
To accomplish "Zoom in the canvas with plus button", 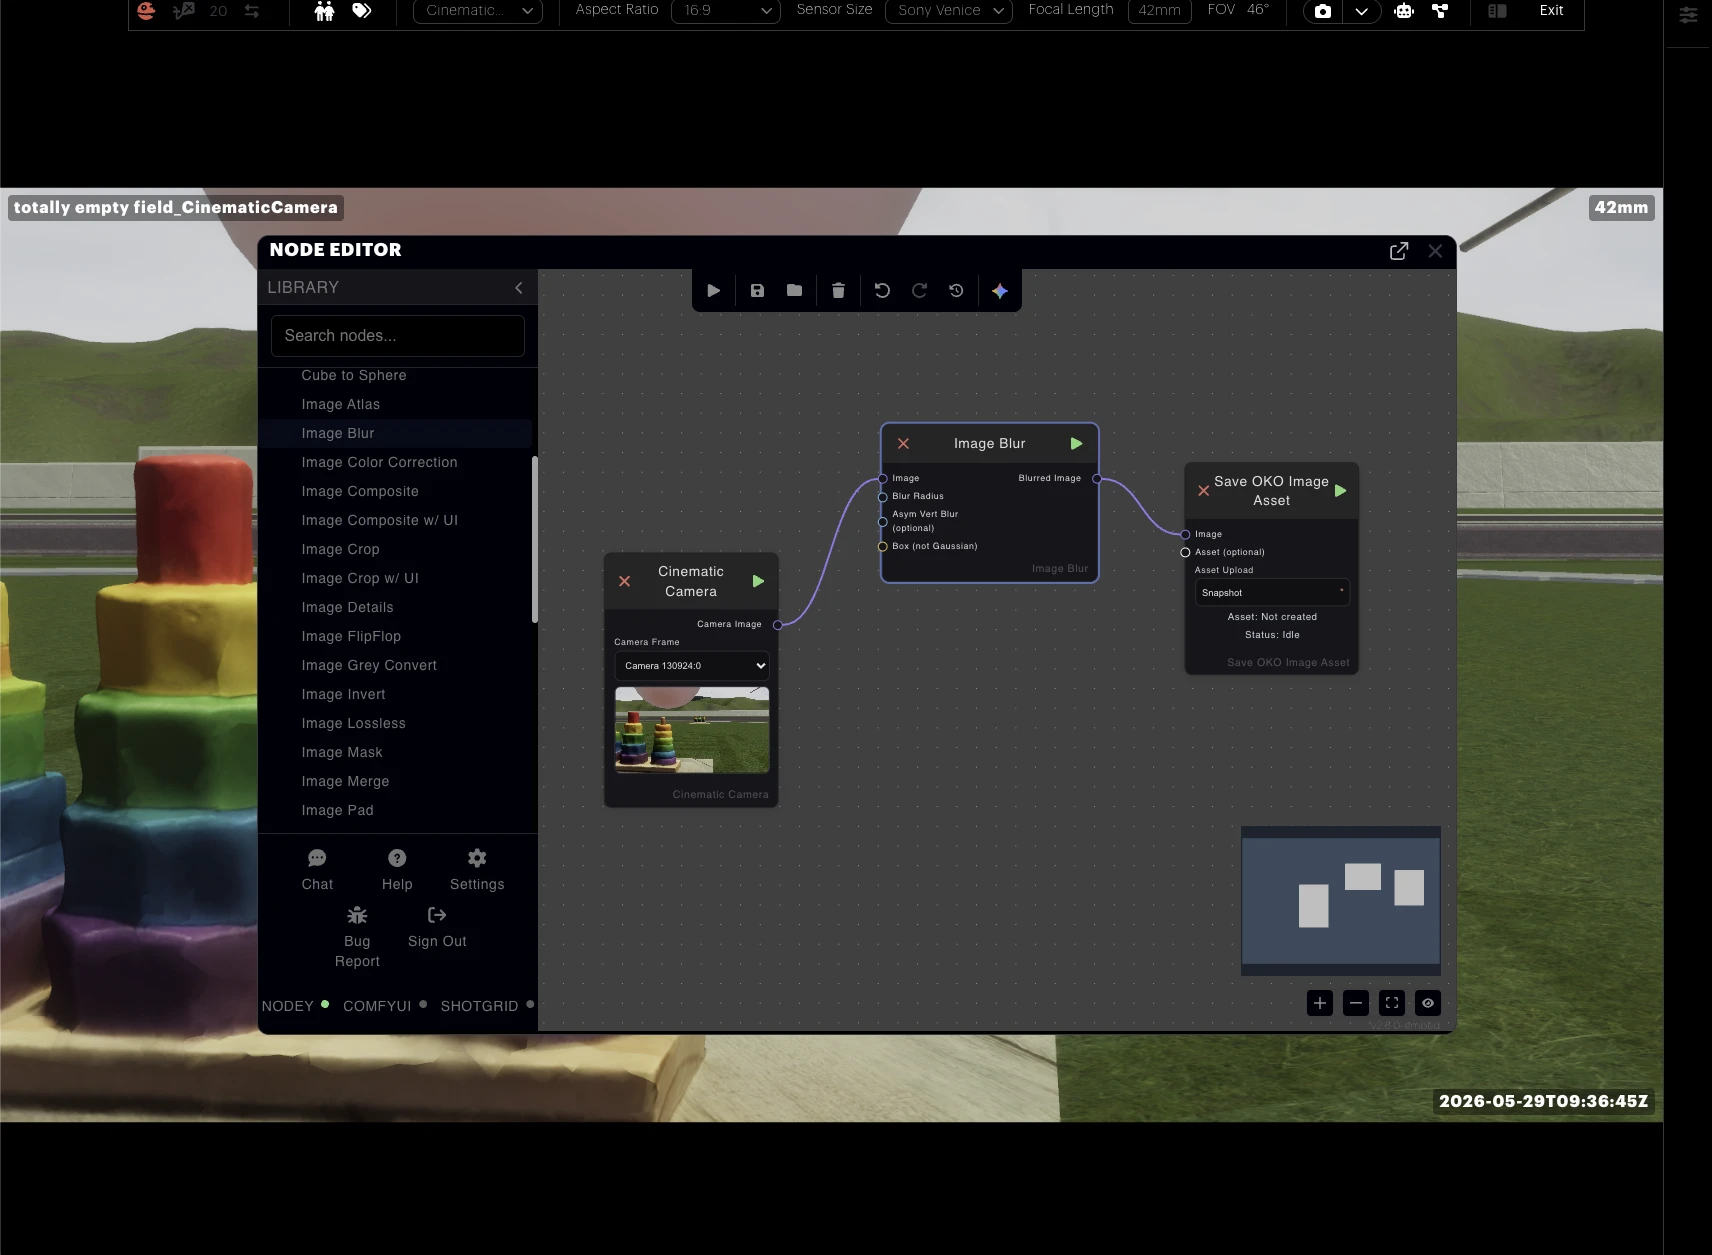I will tap(1320, 1003).
